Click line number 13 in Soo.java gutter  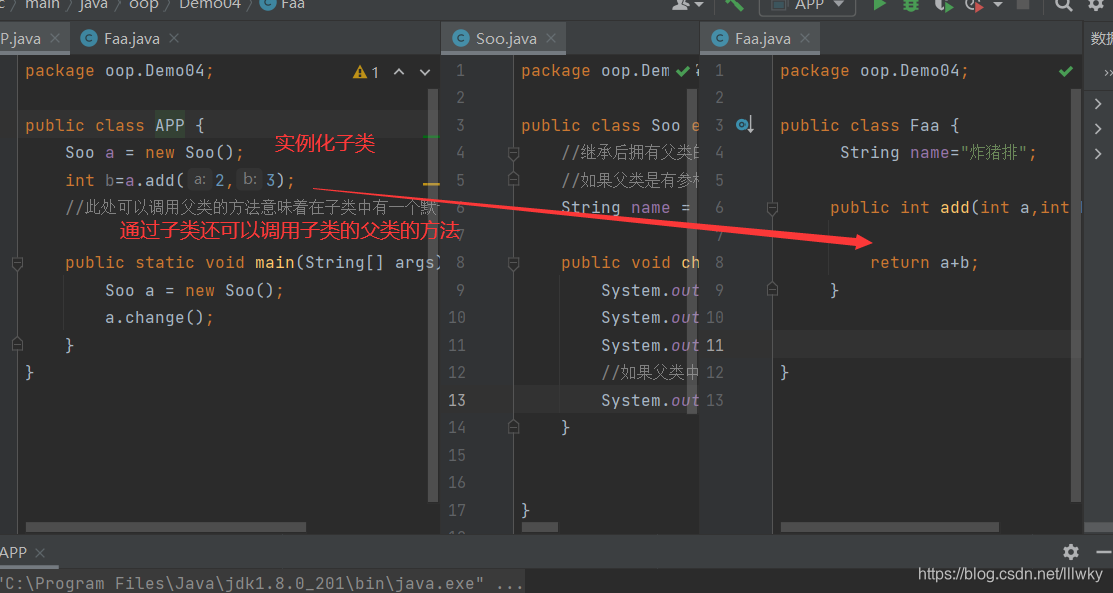[457, 401]
